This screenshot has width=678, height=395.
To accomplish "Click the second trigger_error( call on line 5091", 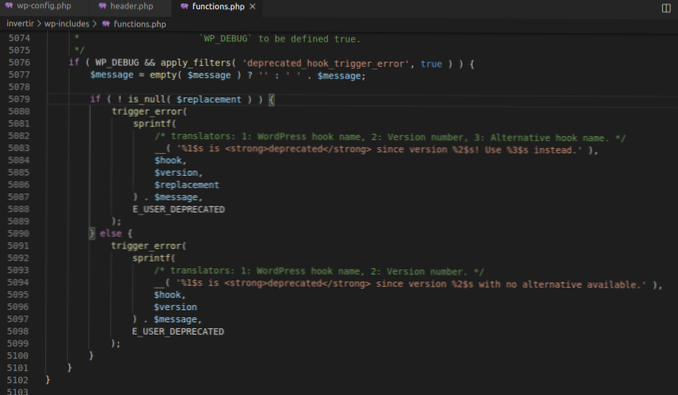I will (x=148, y=246).
